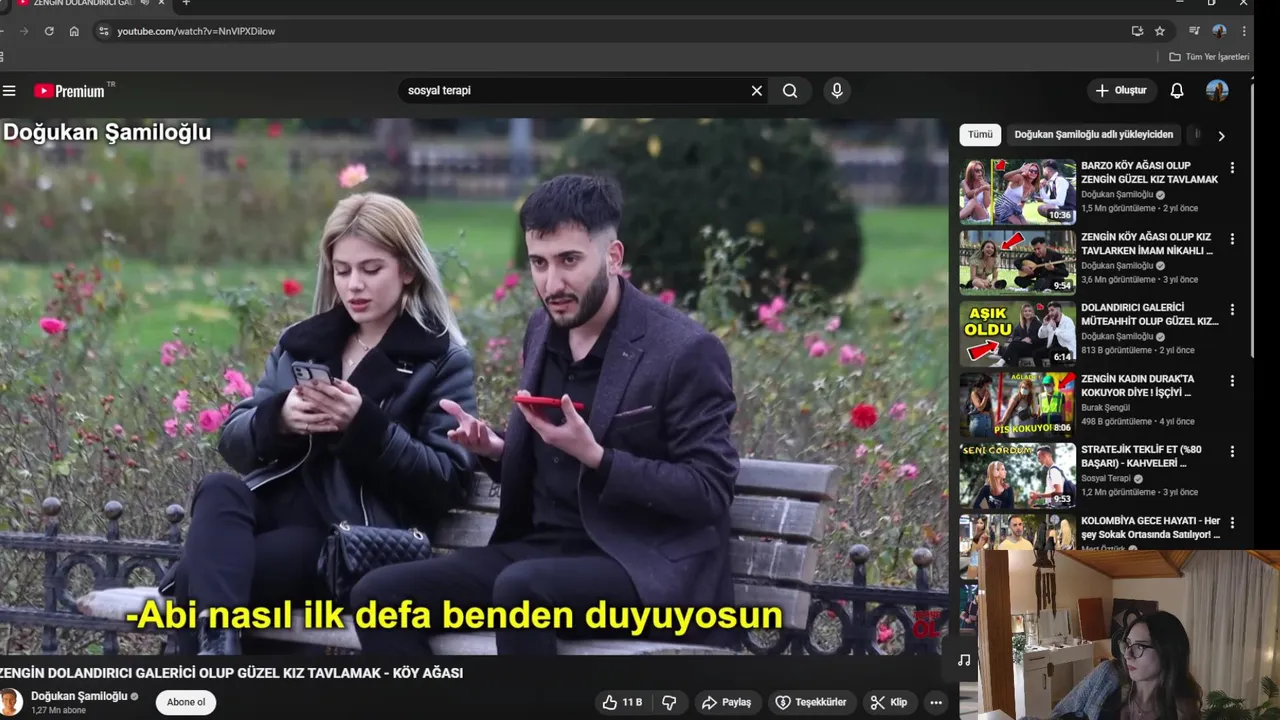Show next filter chips arrow
Screen dimensions: 1280x720
click(1221, 136)
